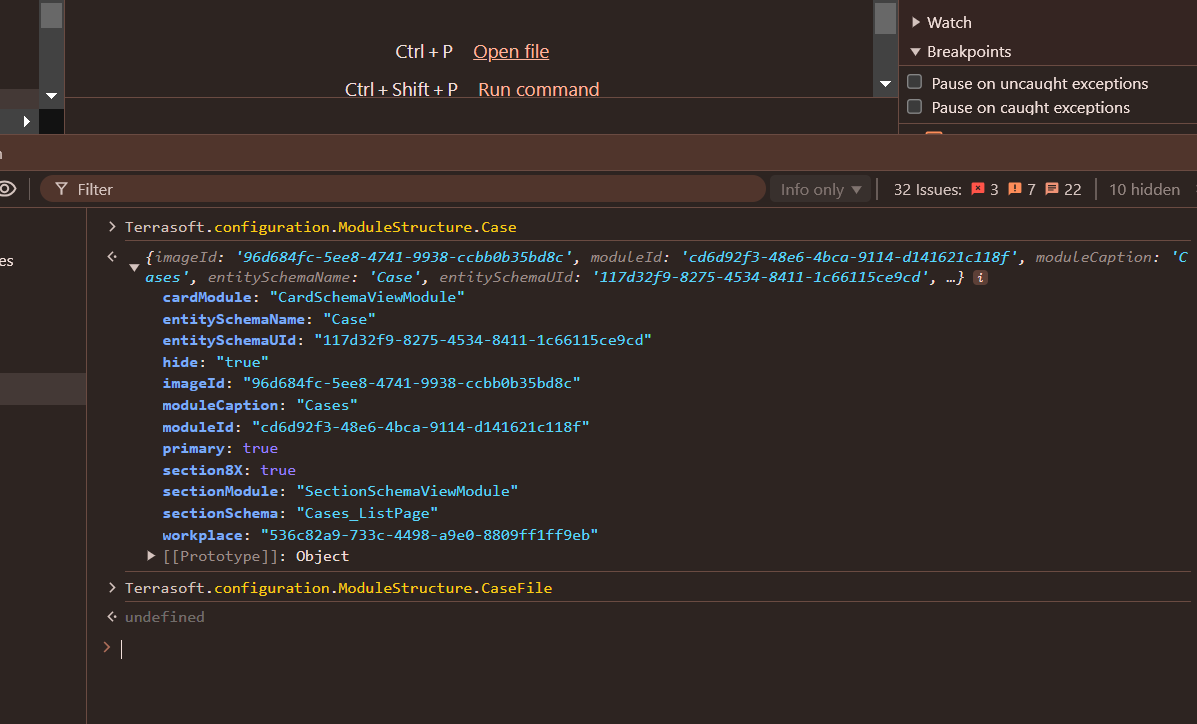Click the show navigator arrow icon
1197x724 pixels.
[x=27, y=121]
